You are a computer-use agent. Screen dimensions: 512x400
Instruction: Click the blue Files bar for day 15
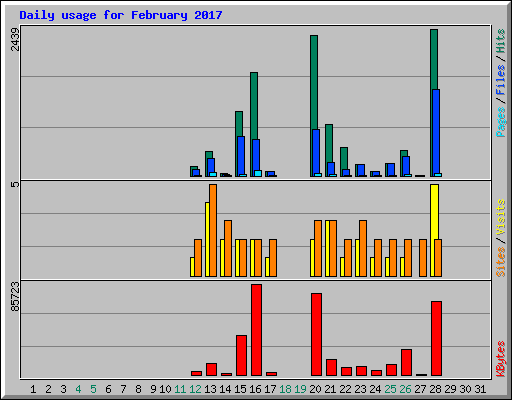241,156
